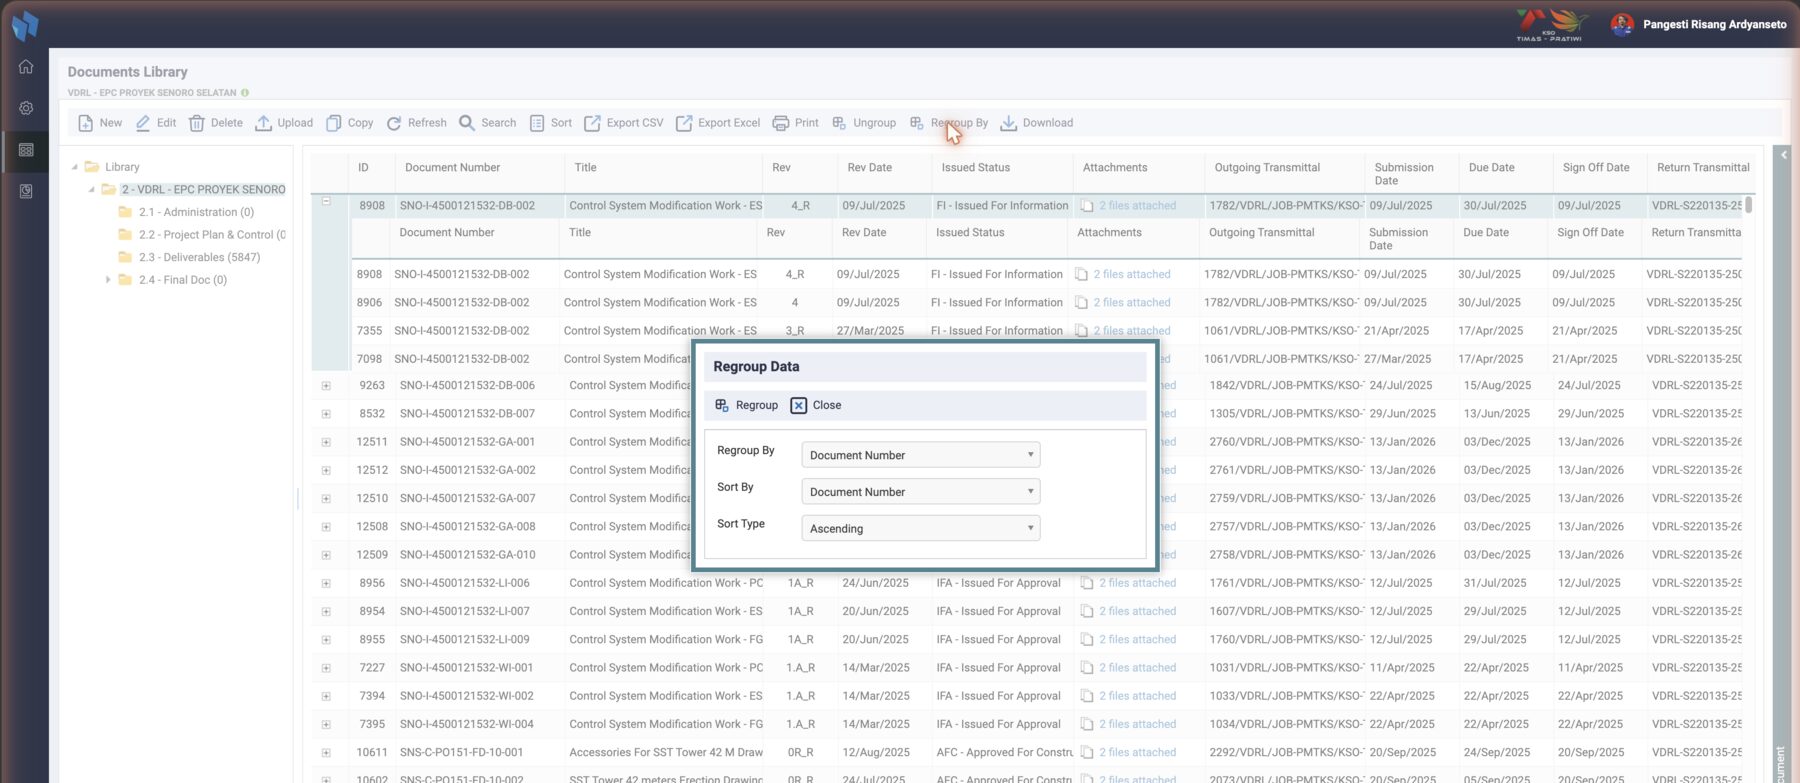Click the Regroup By toolbar icon
1800x783 pixels.
(917, 123)
